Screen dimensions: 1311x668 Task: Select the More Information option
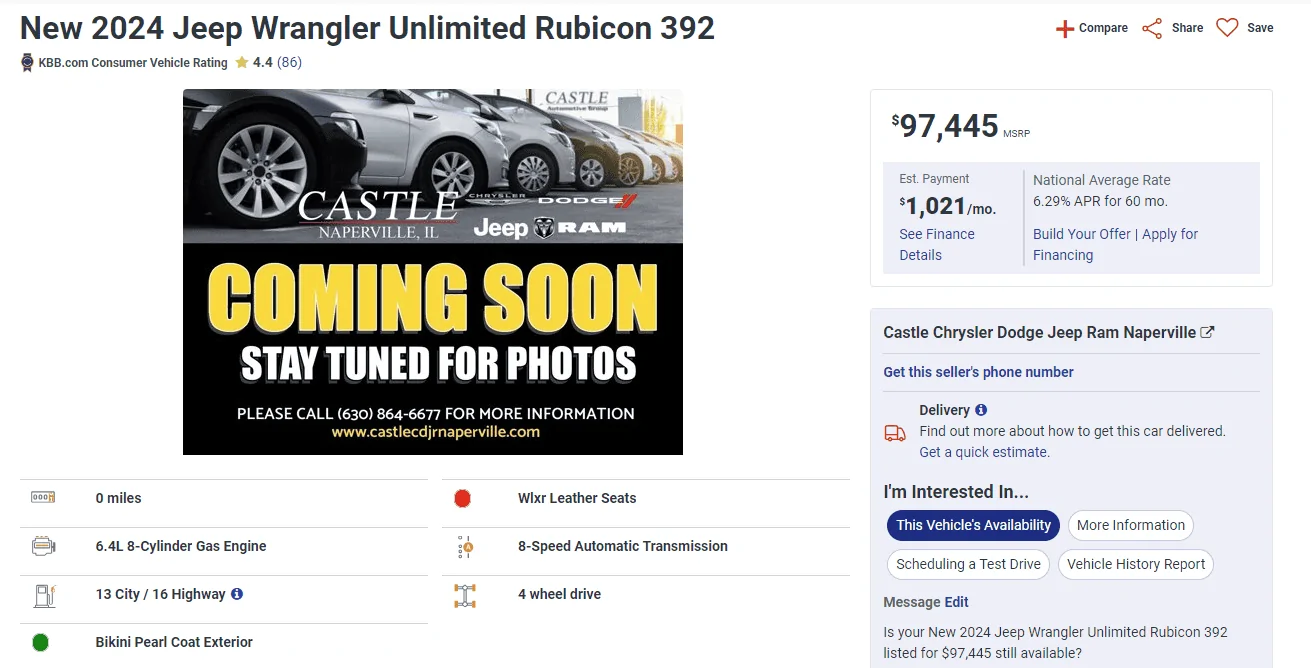pyautogui.click(x=1130, y=525)
